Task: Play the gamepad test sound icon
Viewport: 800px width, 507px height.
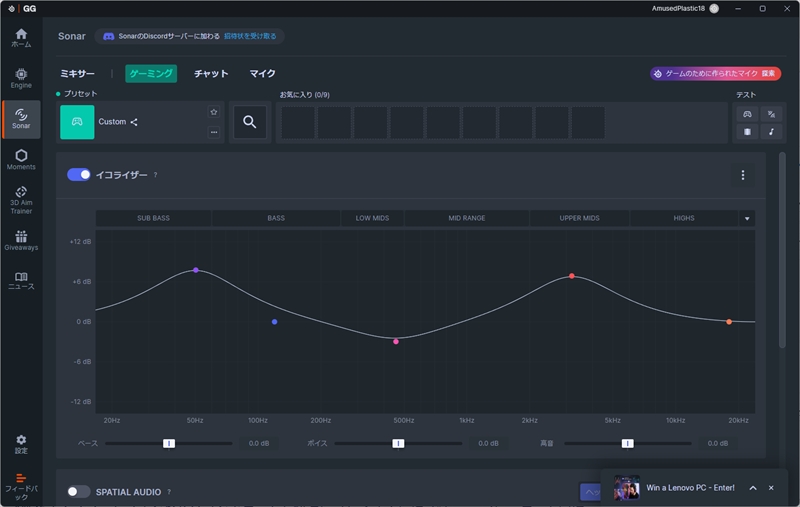Action: (x=746, y=114)
